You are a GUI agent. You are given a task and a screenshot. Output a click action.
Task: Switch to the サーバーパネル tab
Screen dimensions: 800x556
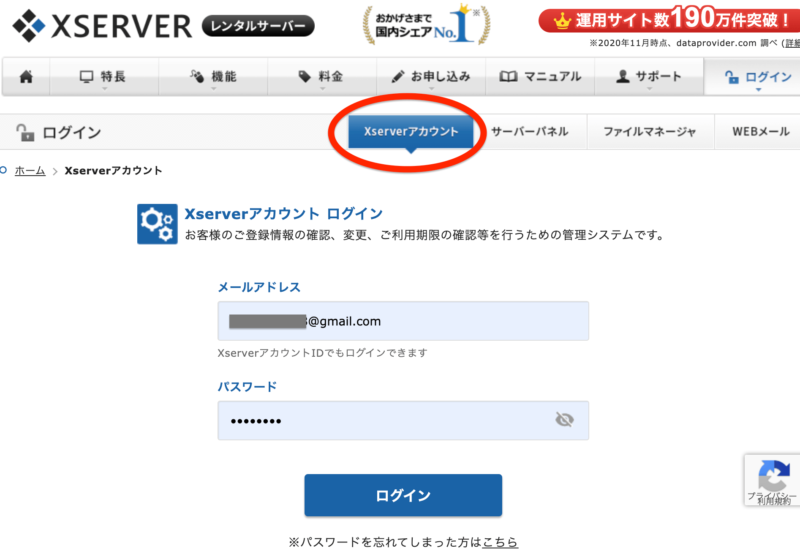530,132
